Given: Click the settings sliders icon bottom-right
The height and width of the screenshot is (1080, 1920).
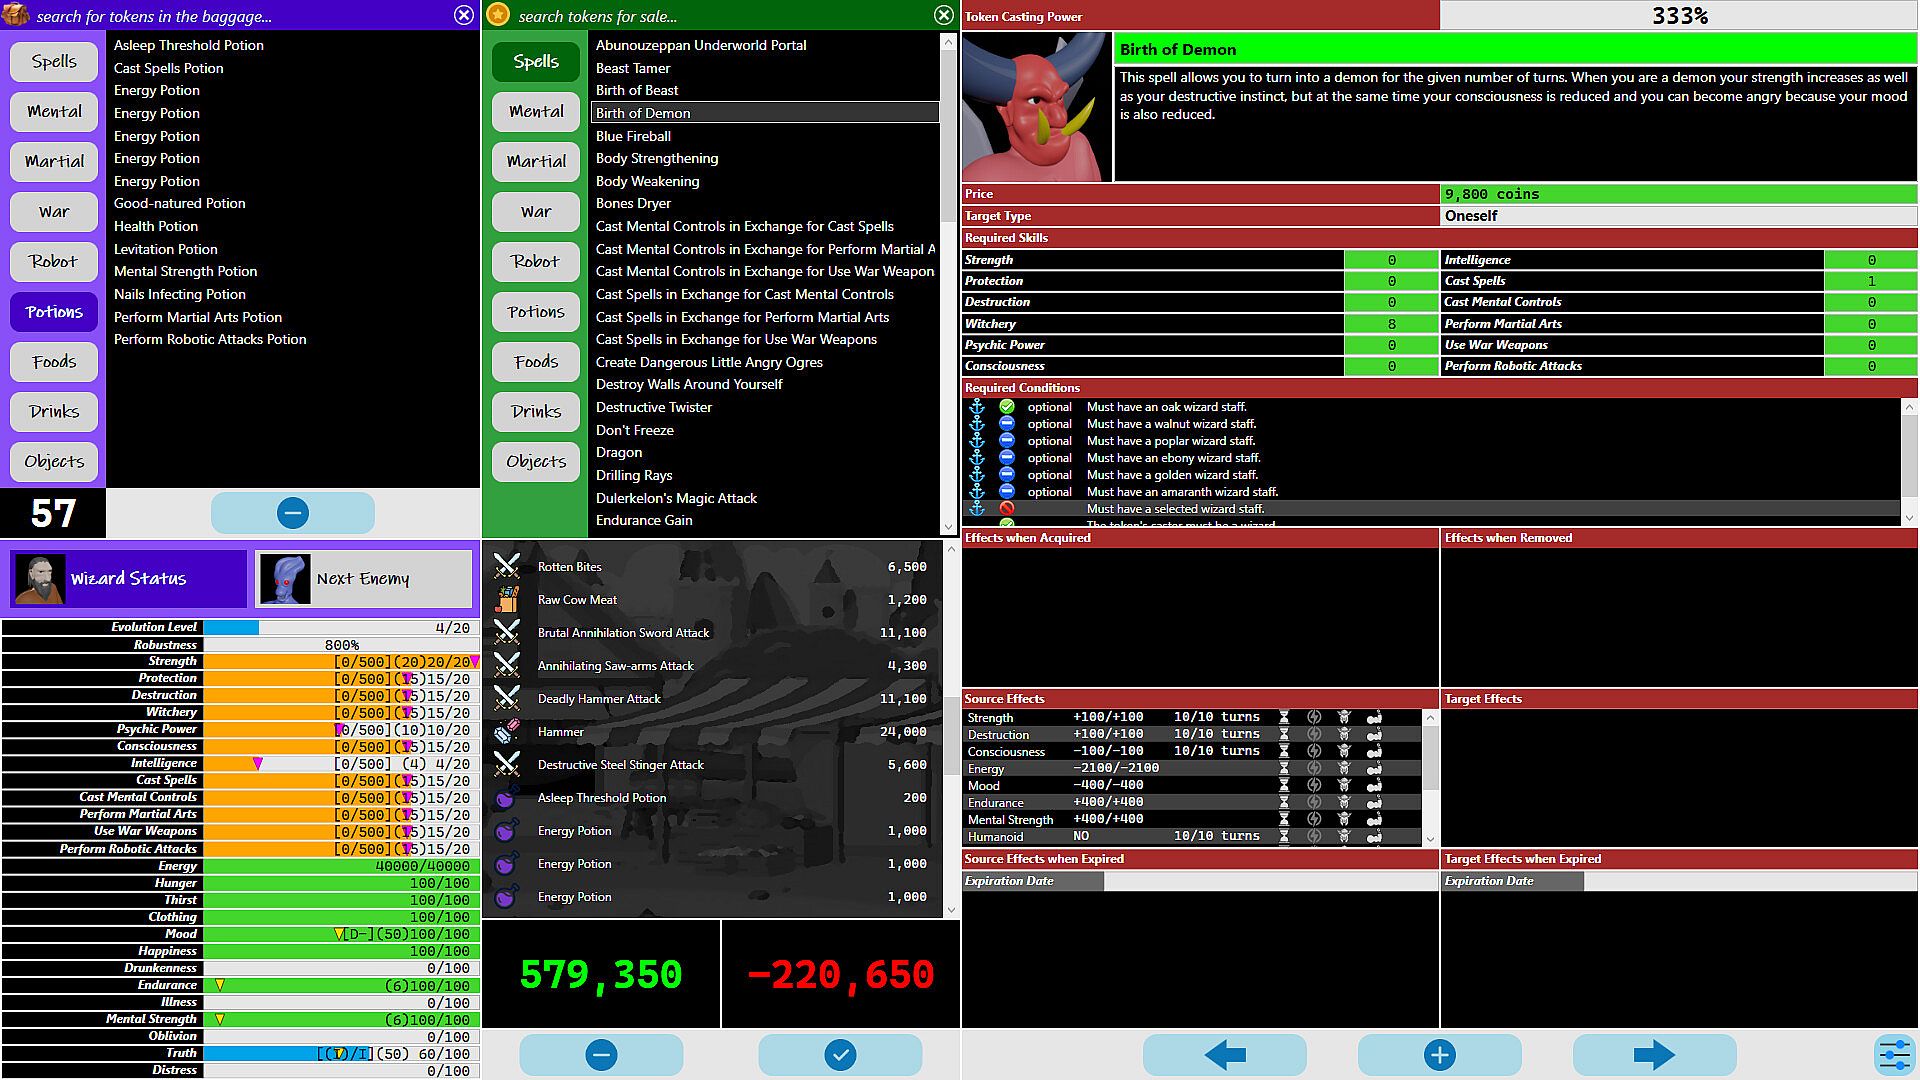Looking at the screenshot, I should point(1894,1054).
